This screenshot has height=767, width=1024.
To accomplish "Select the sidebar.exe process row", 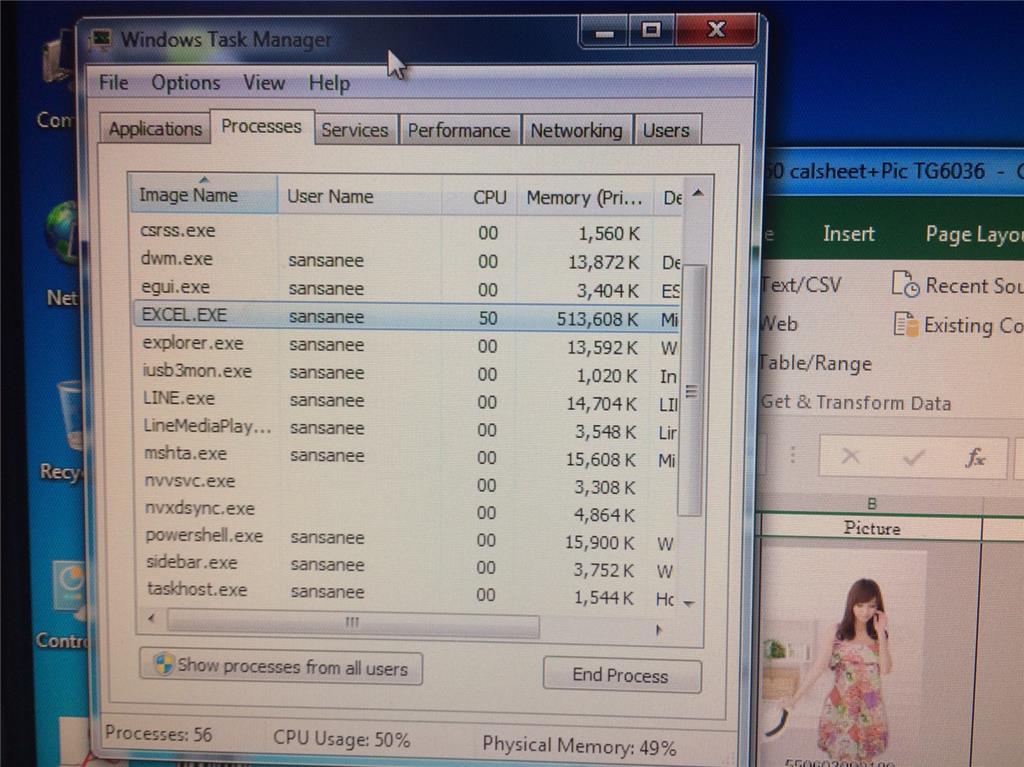I will [x=406, y=566].
